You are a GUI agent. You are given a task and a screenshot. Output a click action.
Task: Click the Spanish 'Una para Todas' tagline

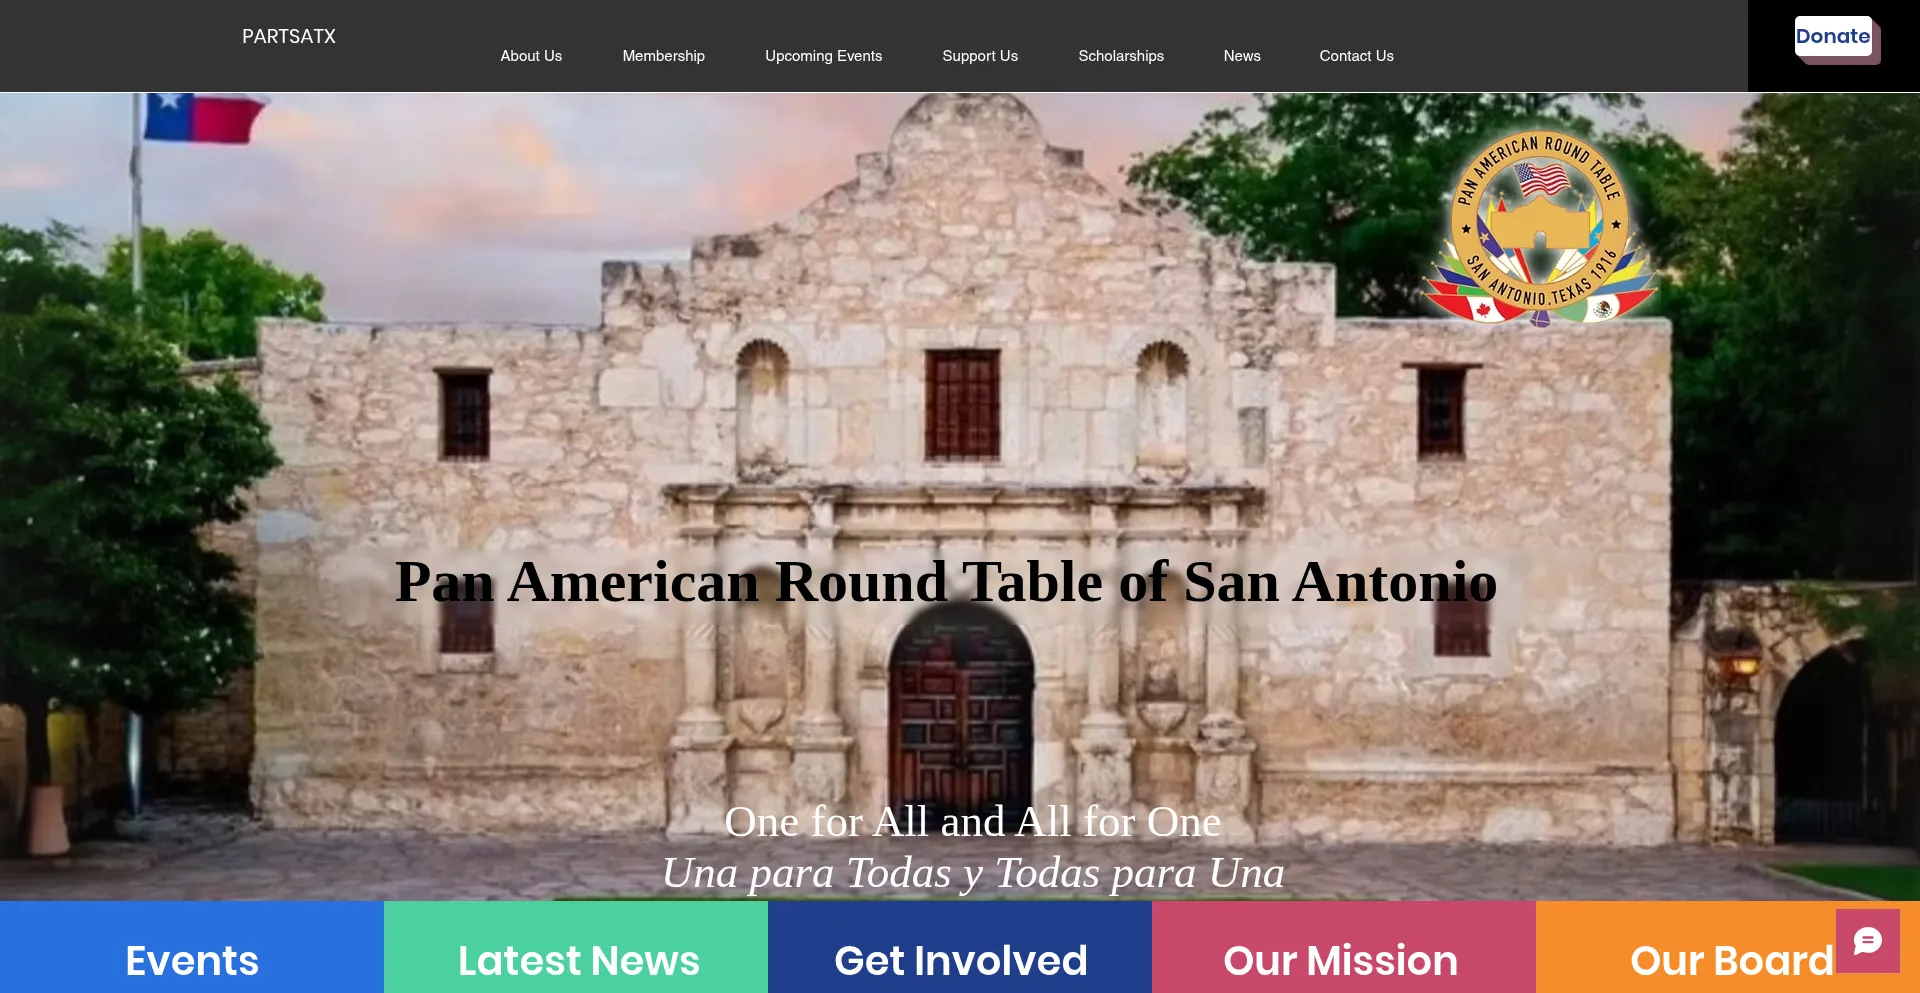coord(972,873)
